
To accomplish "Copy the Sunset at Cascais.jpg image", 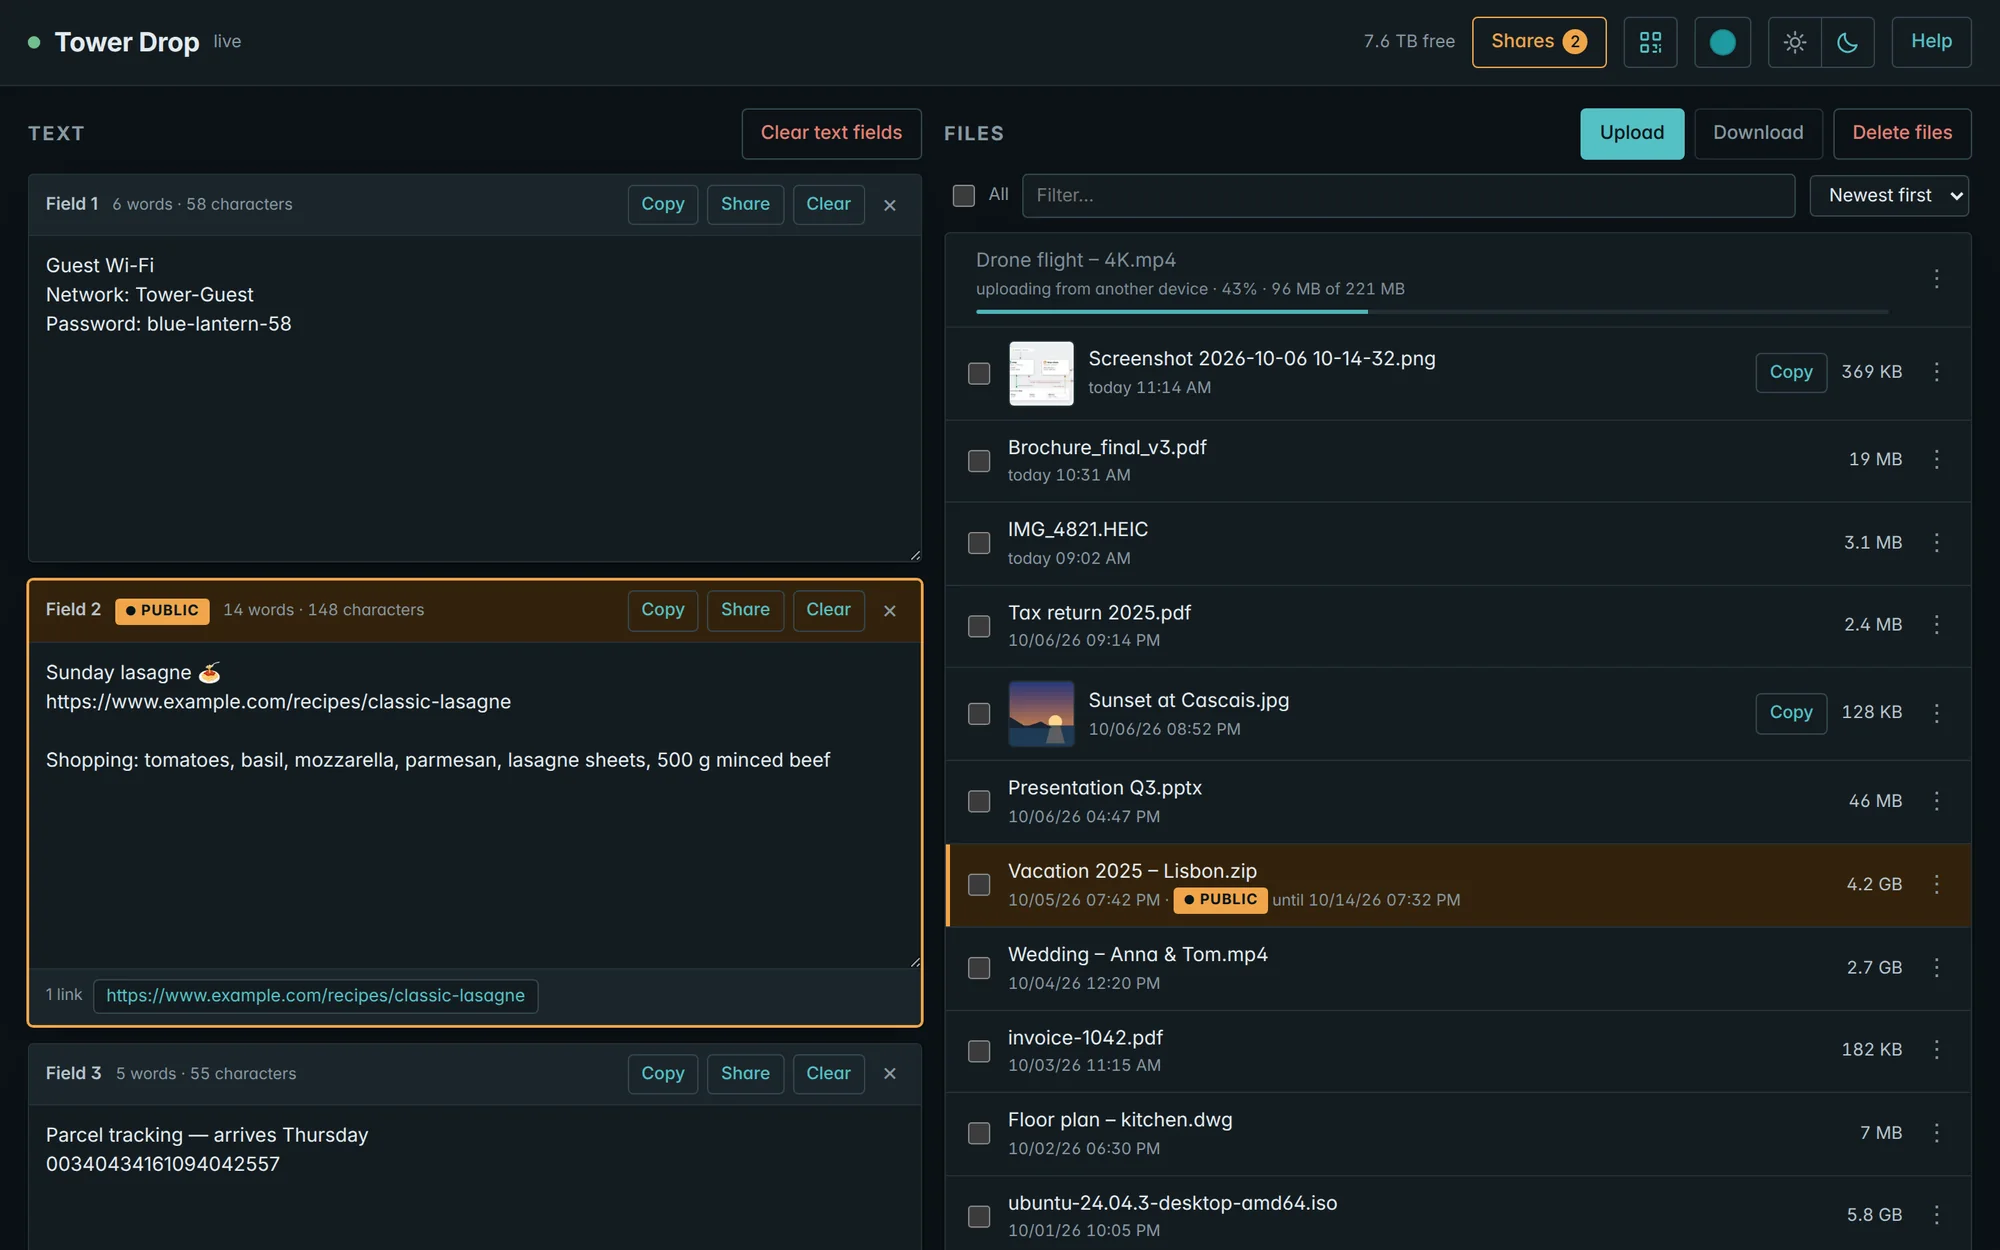I will 1791,713.
